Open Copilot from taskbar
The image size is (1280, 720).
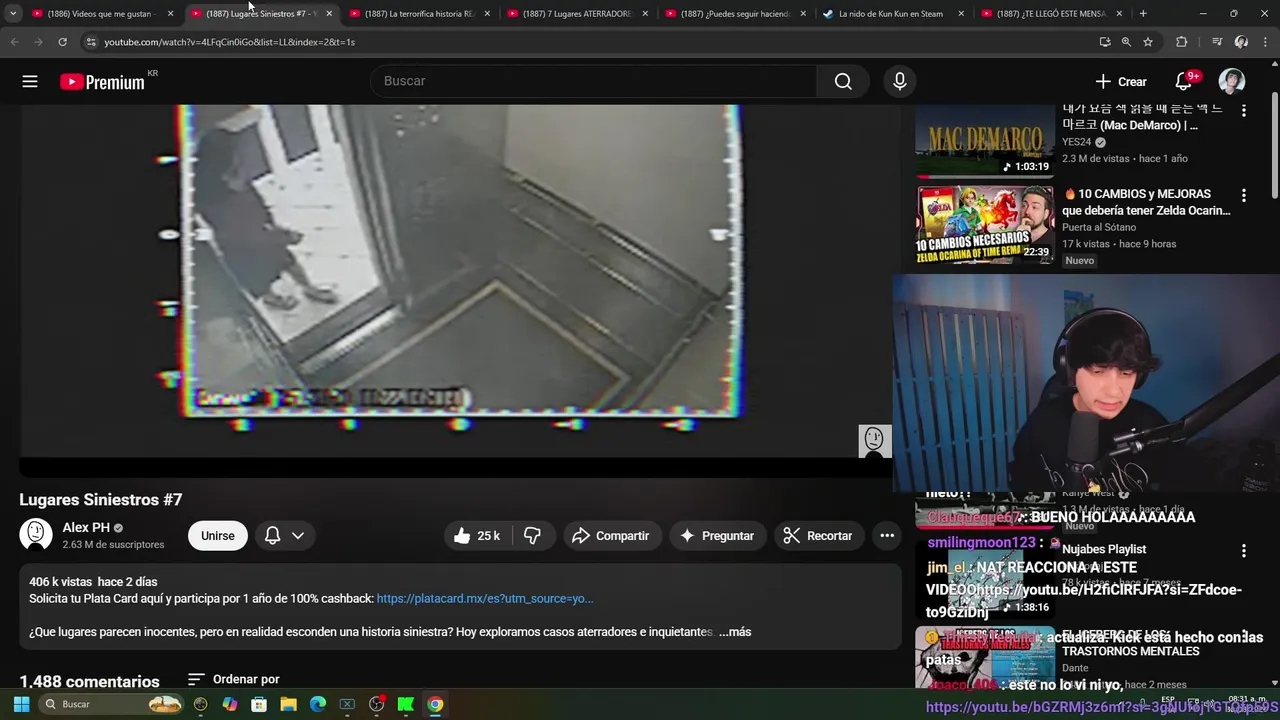[230, 704]
